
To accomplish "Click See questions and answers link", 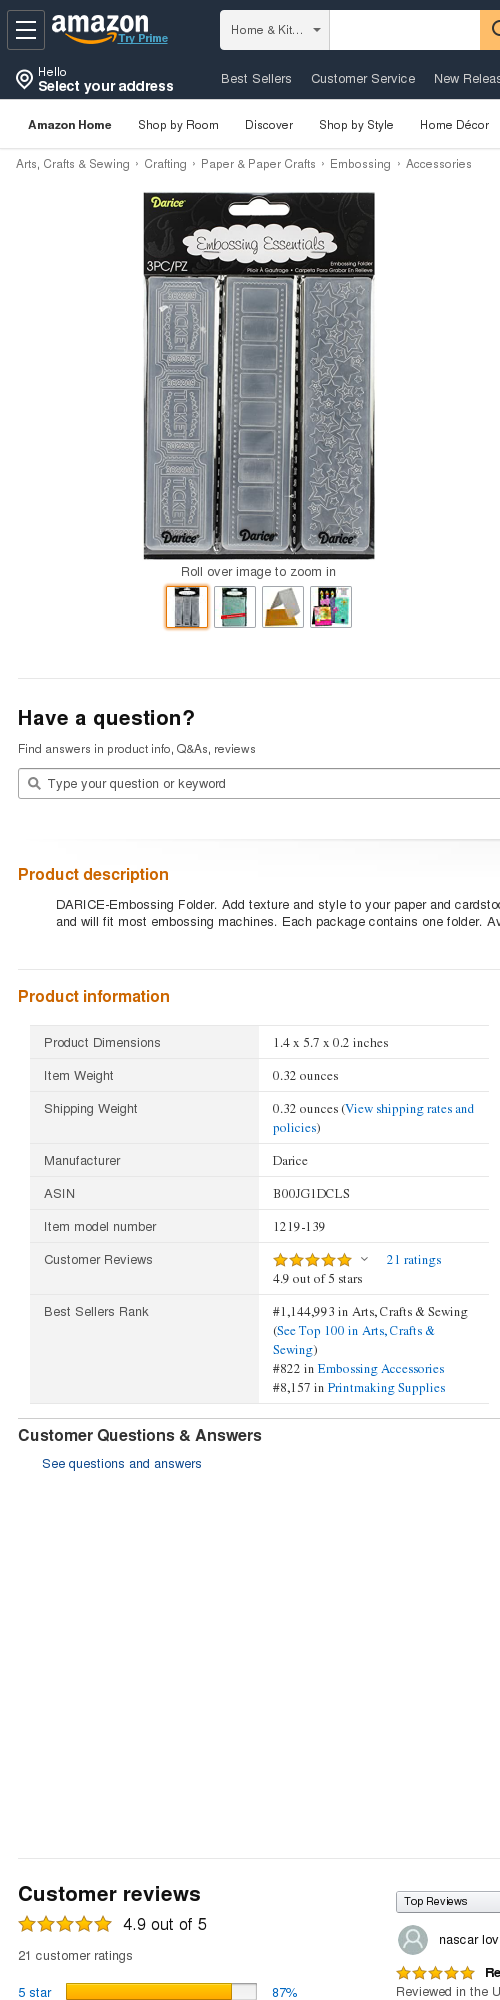I will point(122,1464).
